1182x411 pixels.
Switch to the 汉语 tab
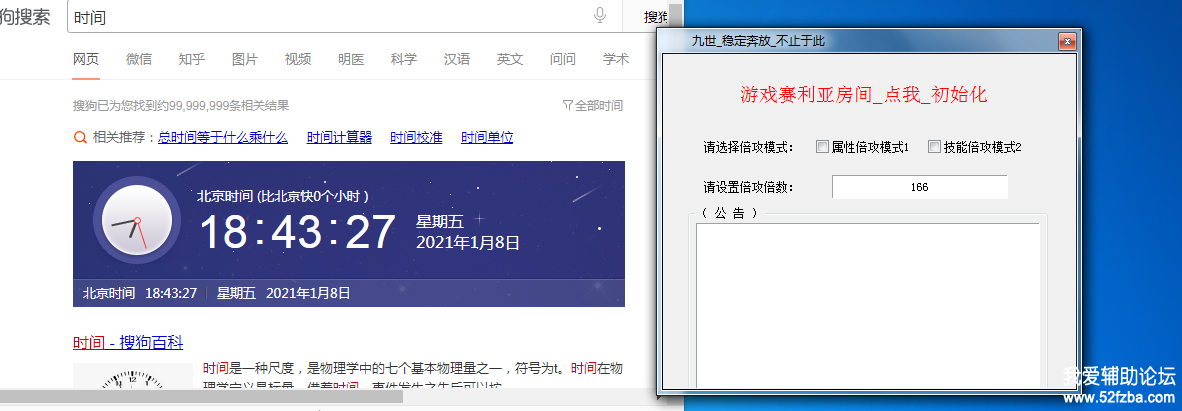(457, 59)
